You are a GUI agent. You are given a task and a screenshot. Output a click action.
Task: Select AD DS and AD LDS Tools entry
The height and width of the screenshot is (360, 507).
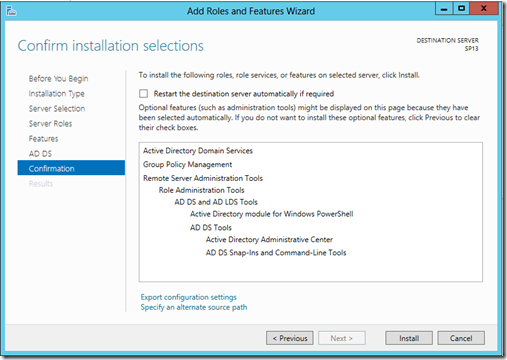[216, 202]
